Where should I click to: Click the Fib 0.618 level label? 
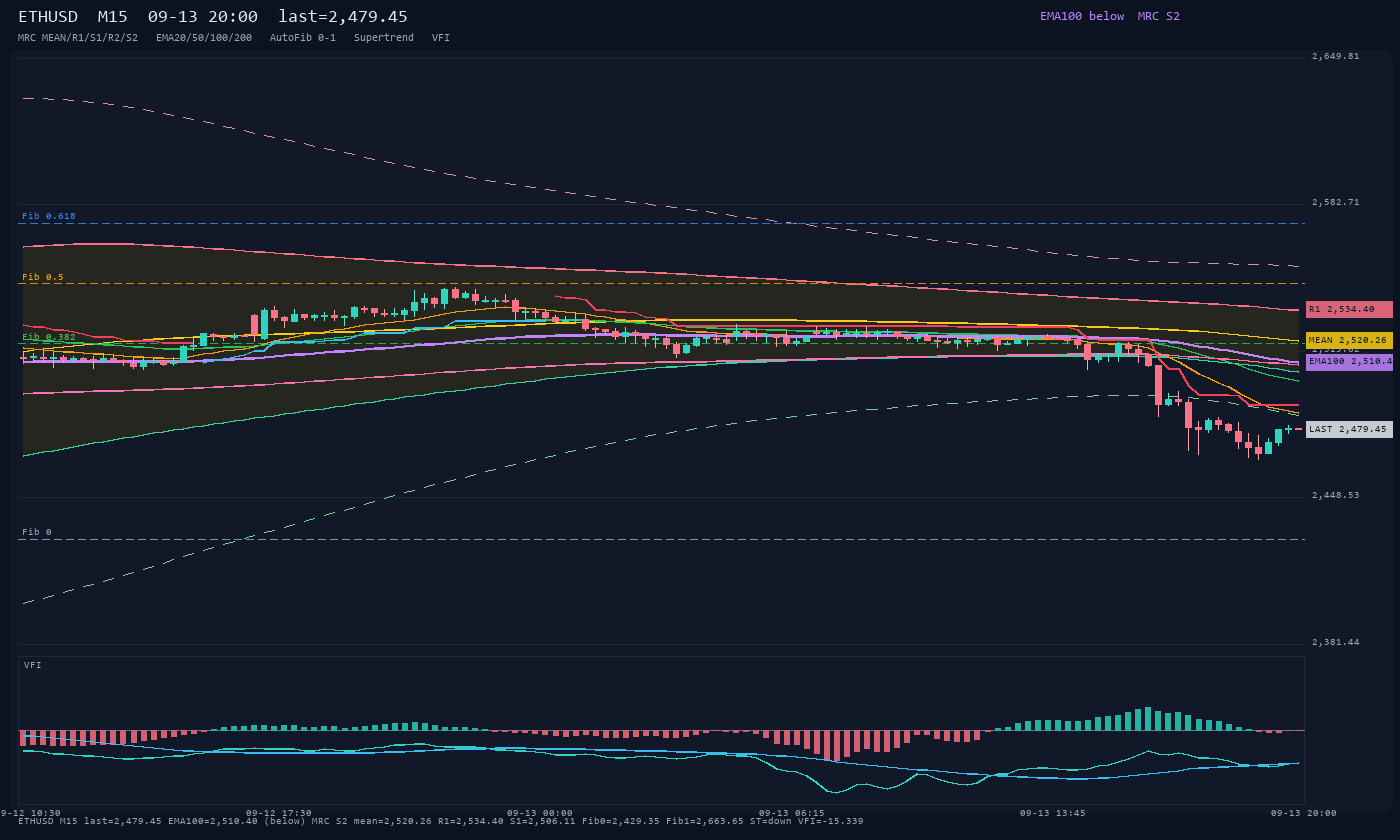pyautogui.click(x=49, y=216)
